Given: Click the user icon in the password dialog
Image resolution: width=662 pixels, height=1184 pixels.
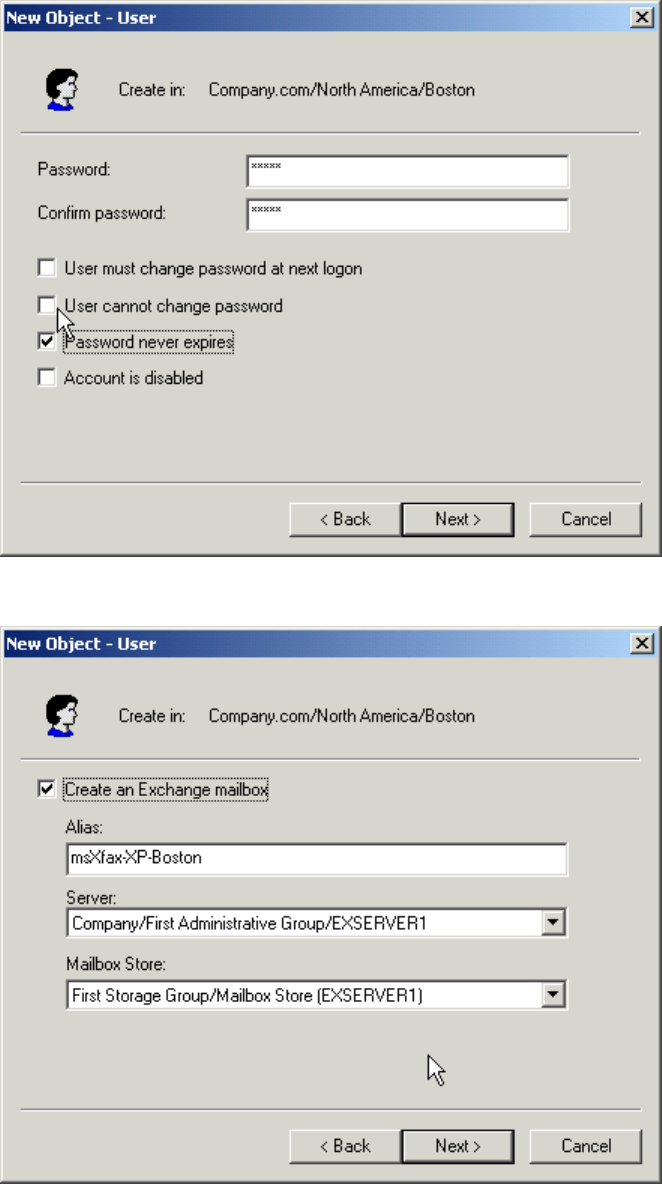Looking at the screenshot, I should pyautogui.click(x=62, y=89).
